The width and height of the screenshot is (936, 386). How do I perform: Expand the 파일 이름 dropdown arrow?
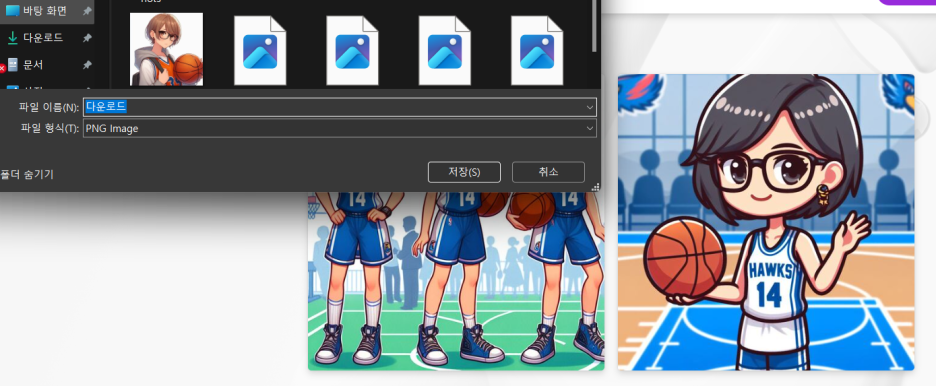click(590, 107)
